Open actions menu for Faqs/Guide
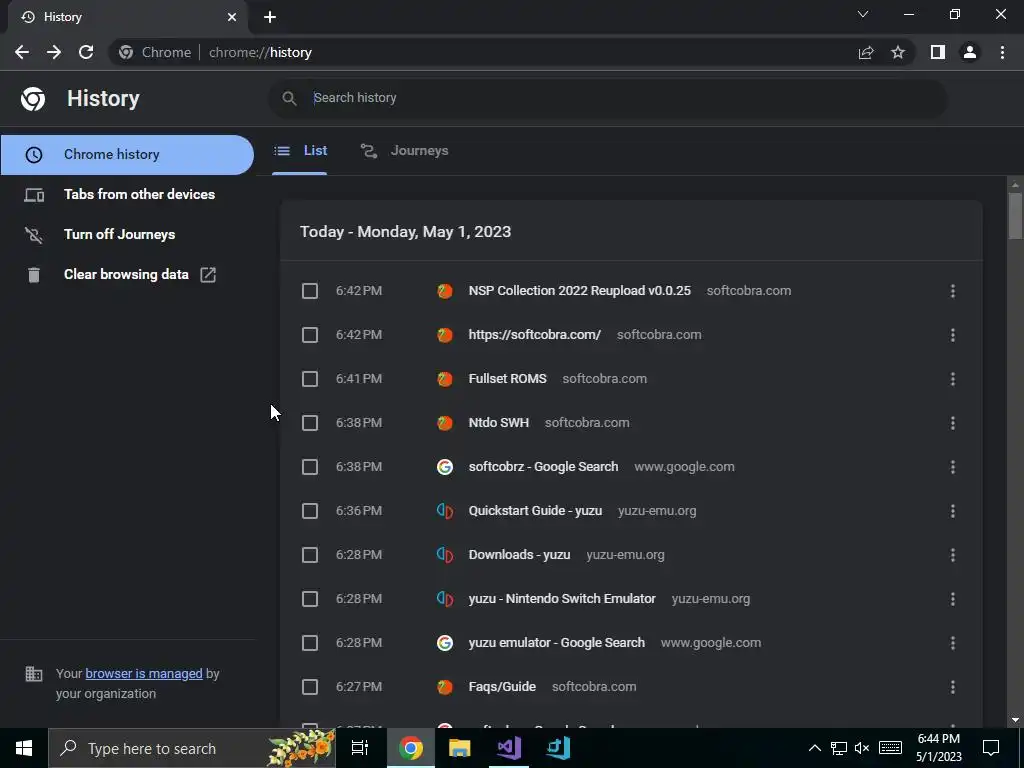Viewport: 1024px width, 768px height. click(x=953, y=687)
